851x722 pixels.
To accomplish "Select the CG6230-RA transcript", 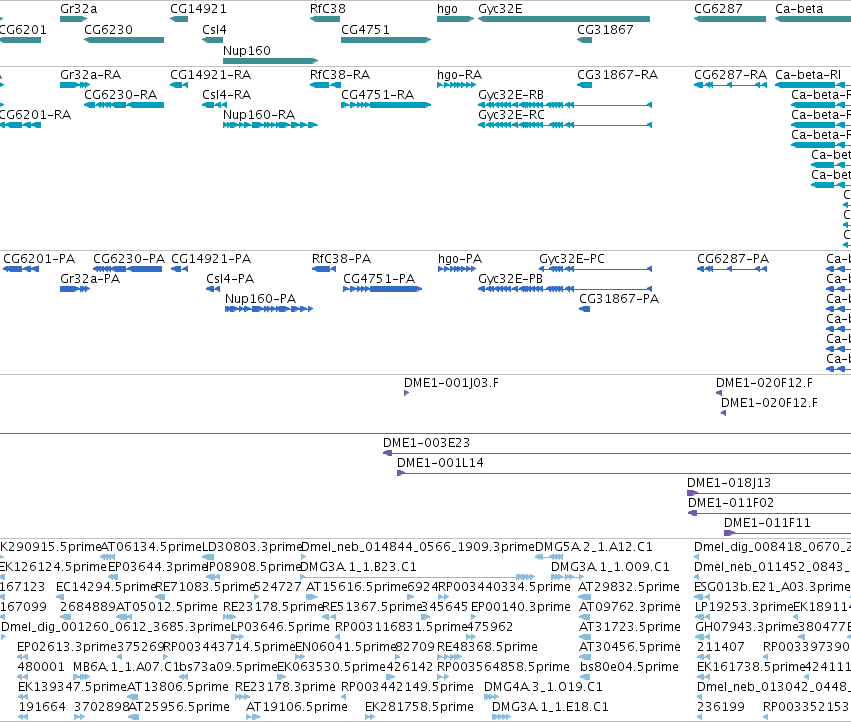I will click(124, 105).
